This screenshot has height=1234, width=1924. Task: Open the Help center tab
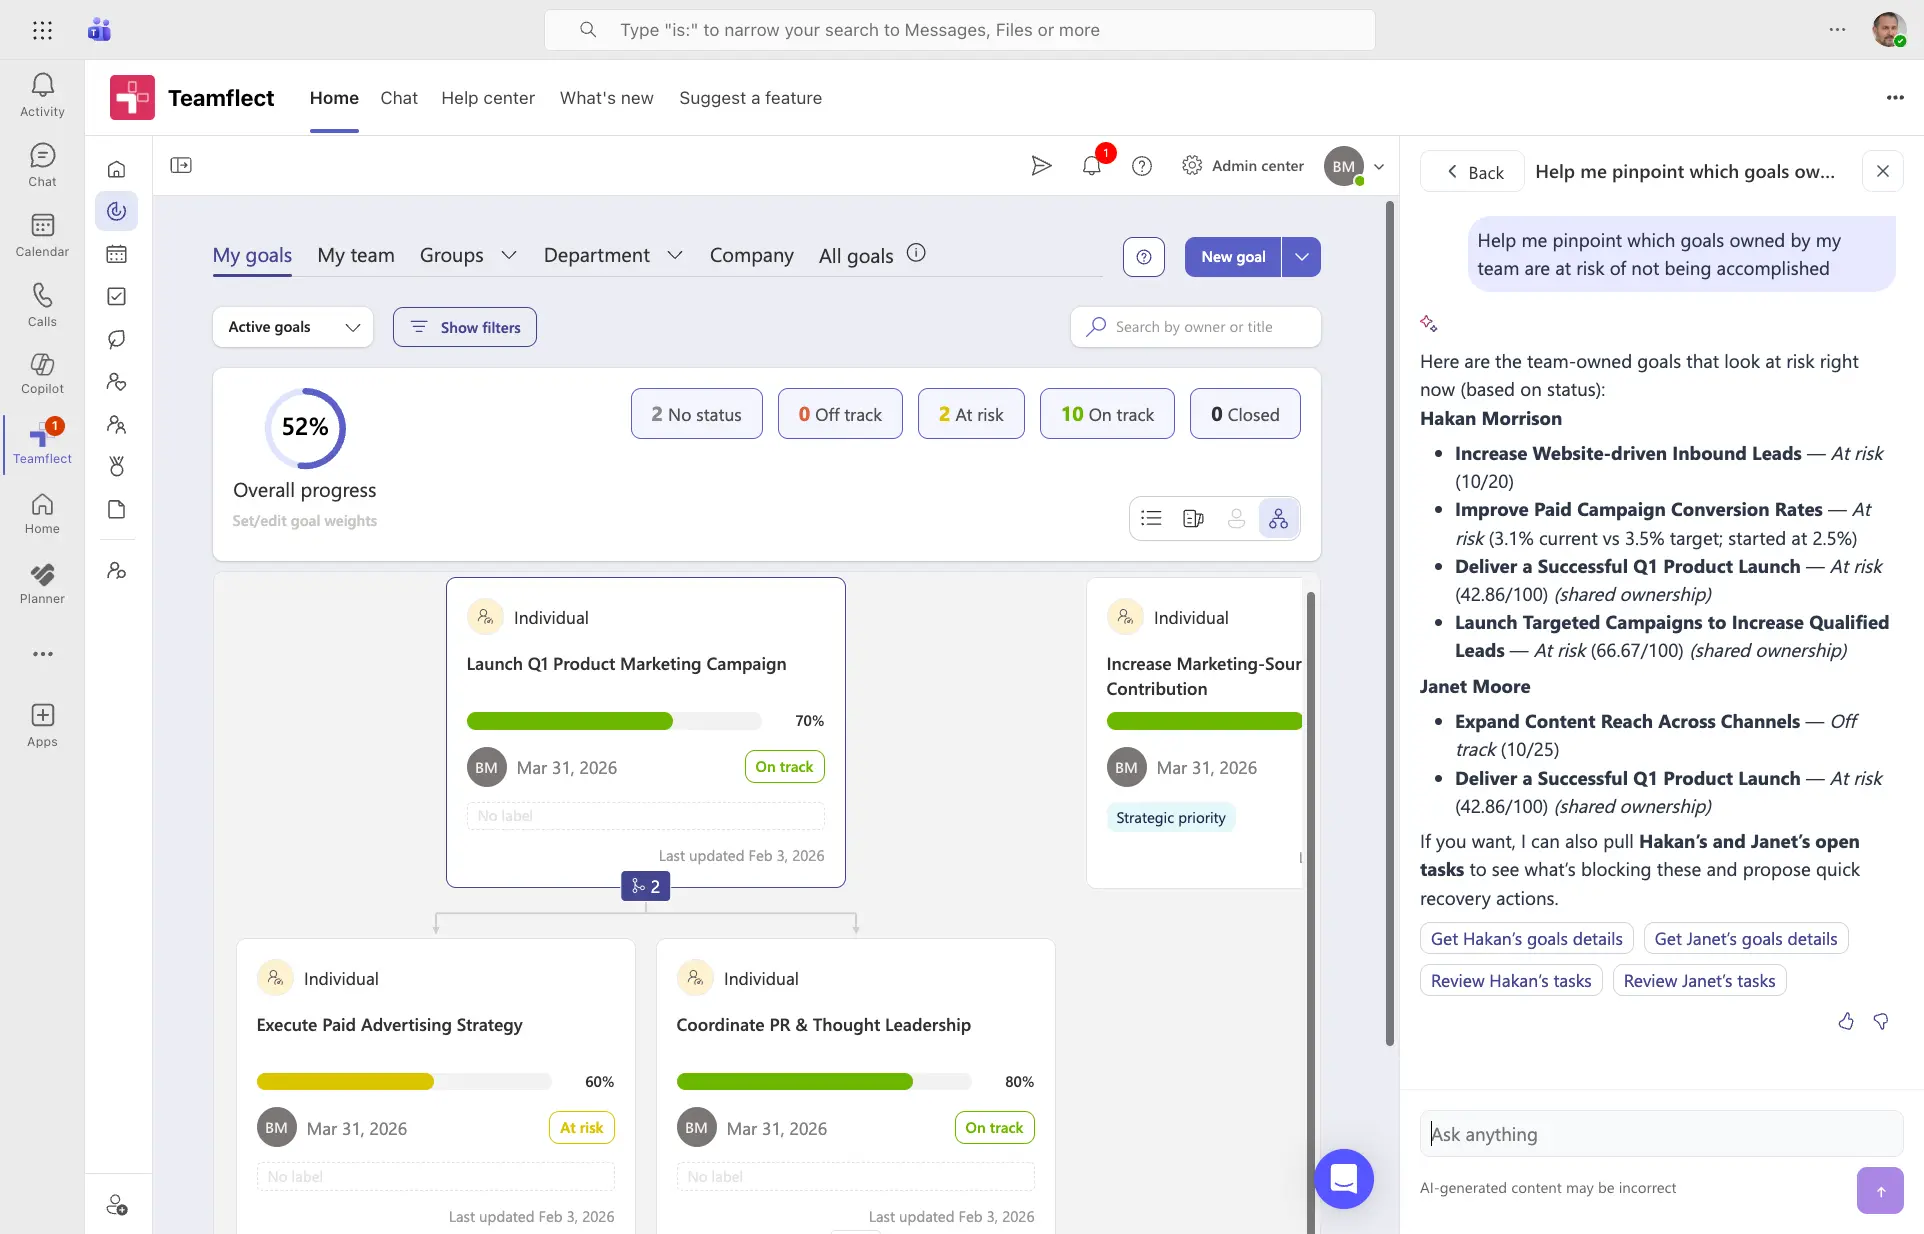coord(488,98)
